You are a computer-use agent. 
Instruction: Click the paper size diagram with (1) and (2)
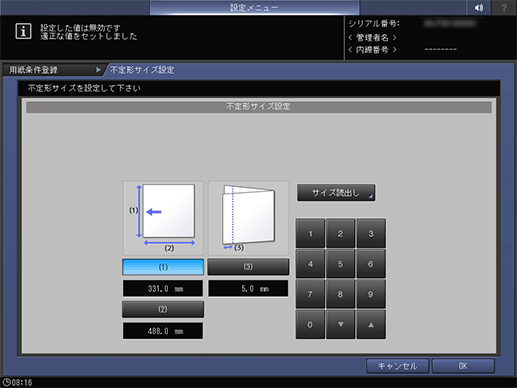163,218
